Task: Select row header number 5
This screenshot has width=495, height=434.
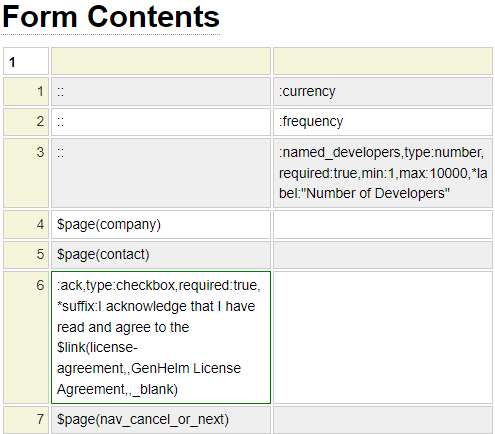Action: [x=26, y=255]
